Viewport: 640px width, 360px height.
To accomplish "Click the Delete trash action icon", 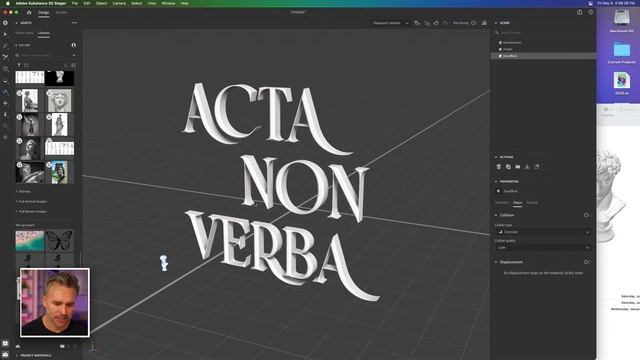I will pyautogui.click(x=498, y=167).
